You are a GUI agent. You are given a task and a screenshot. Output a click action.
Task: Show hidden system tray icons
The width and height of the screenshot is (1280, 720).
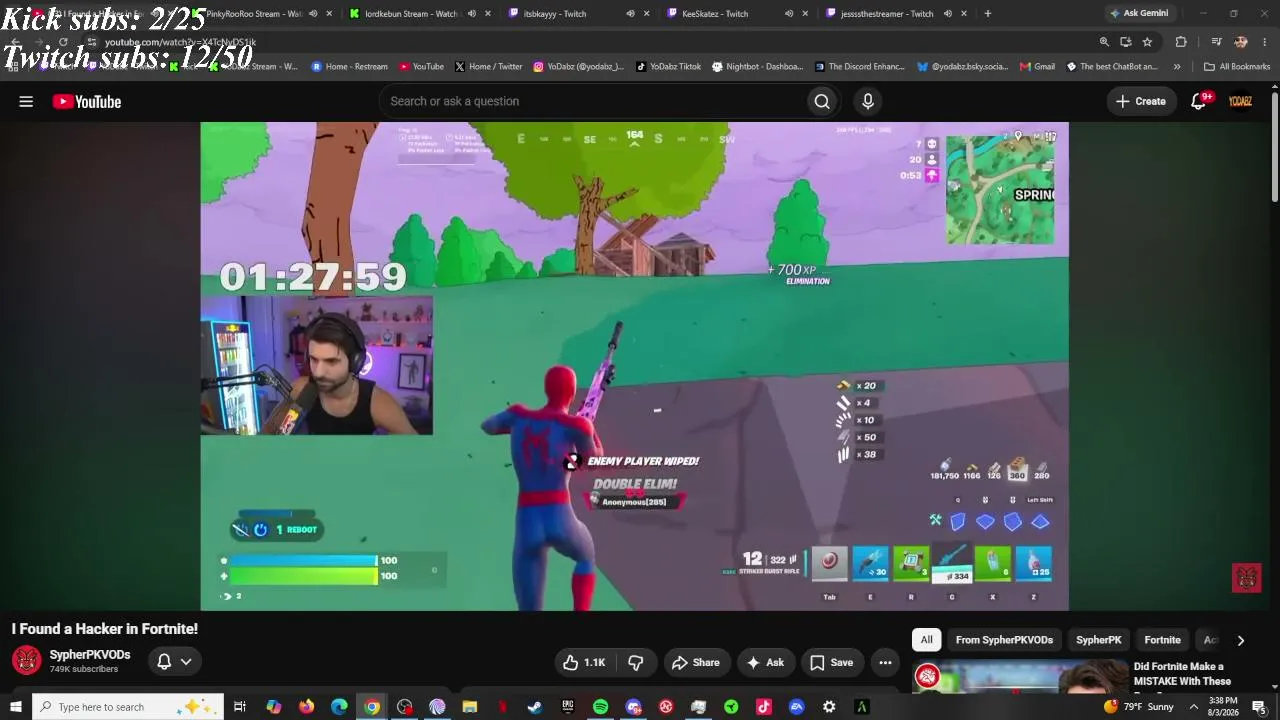[1193, 707]
